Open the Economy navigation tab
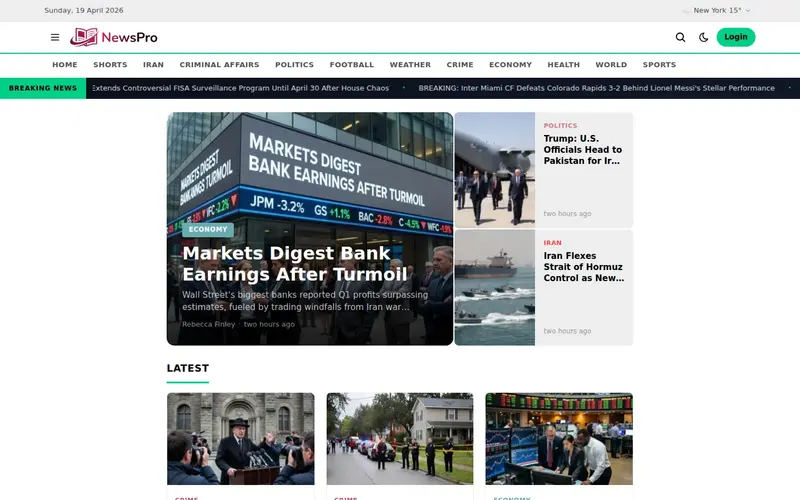The height and width of the screenshot is (500, 800). [x=510, y=65]
